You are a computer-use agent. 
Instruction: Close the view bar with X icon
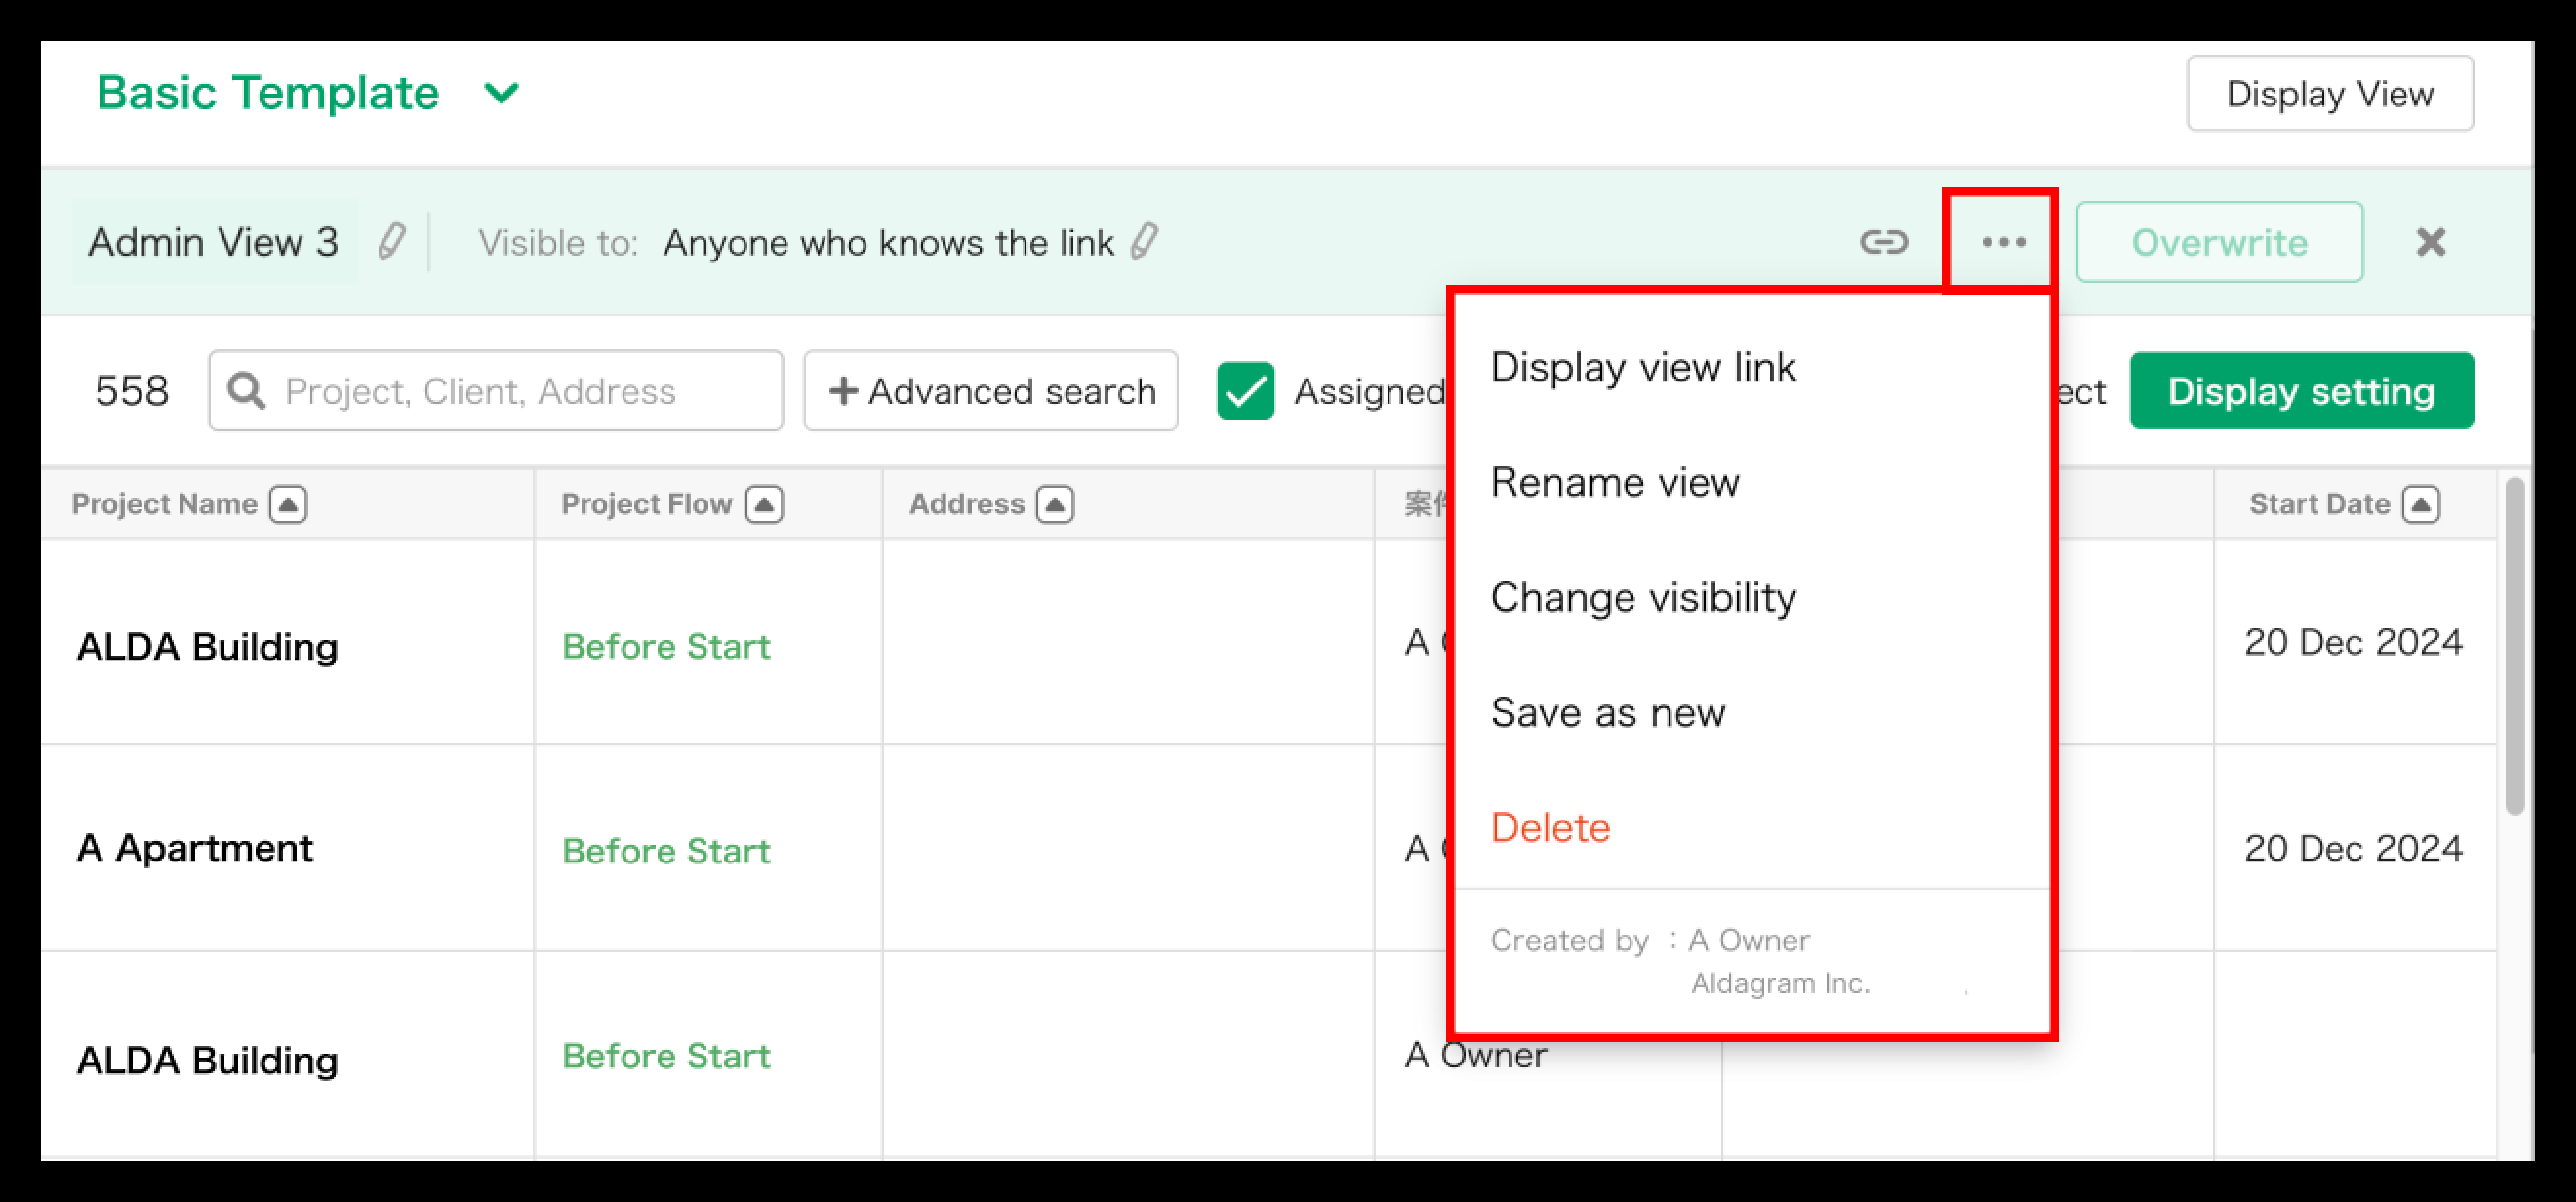[2430, 242]
